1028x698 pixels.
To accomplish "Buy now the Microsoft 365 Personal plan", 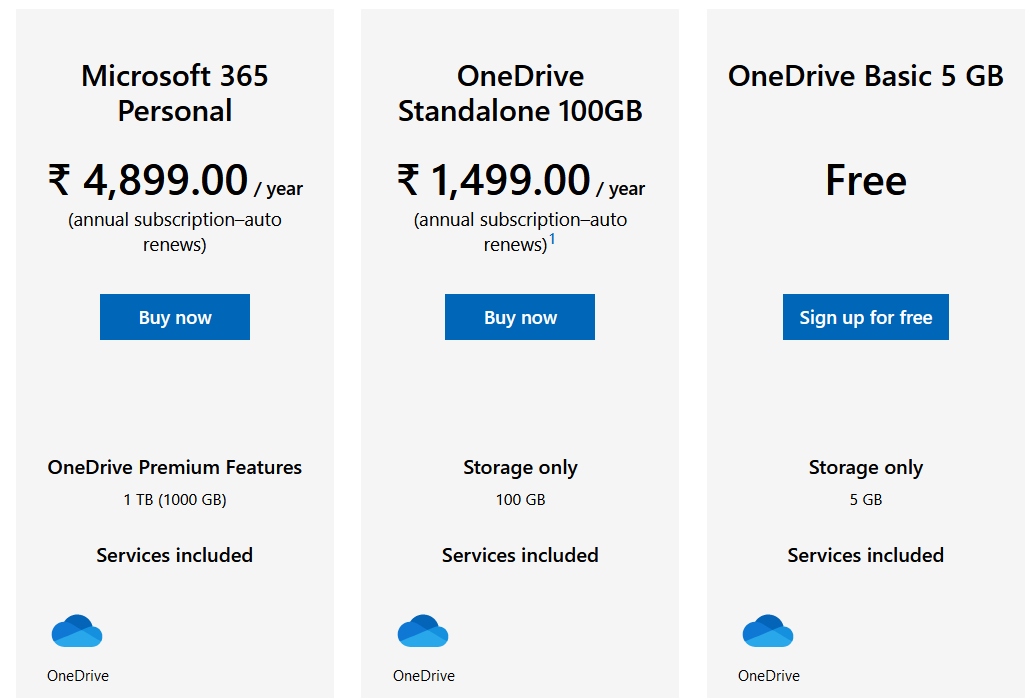I will [x=175, y=317].
